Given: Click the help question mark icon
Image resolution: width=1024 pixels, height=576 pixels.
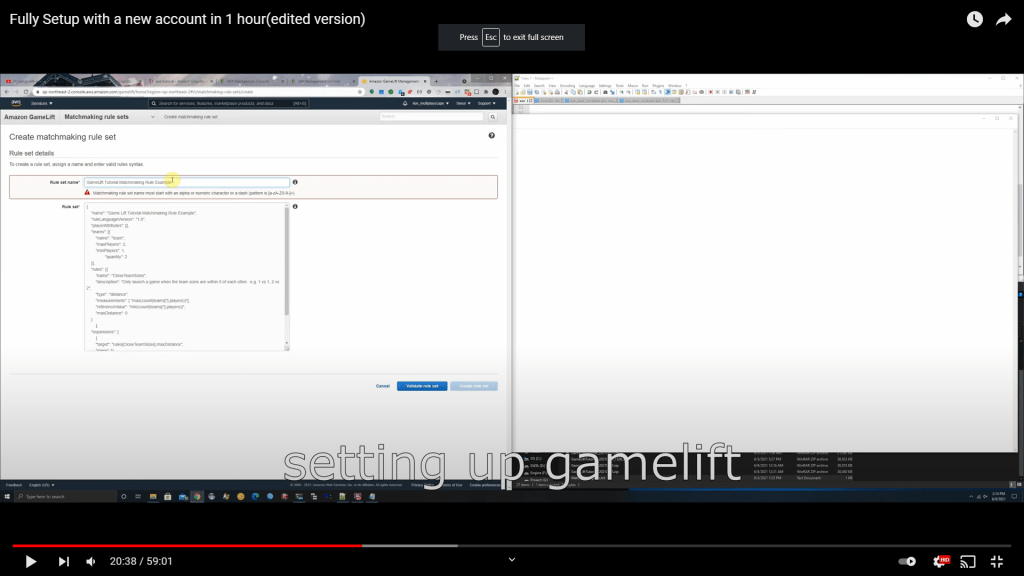Looking at the screenshot, I should 491,135.
